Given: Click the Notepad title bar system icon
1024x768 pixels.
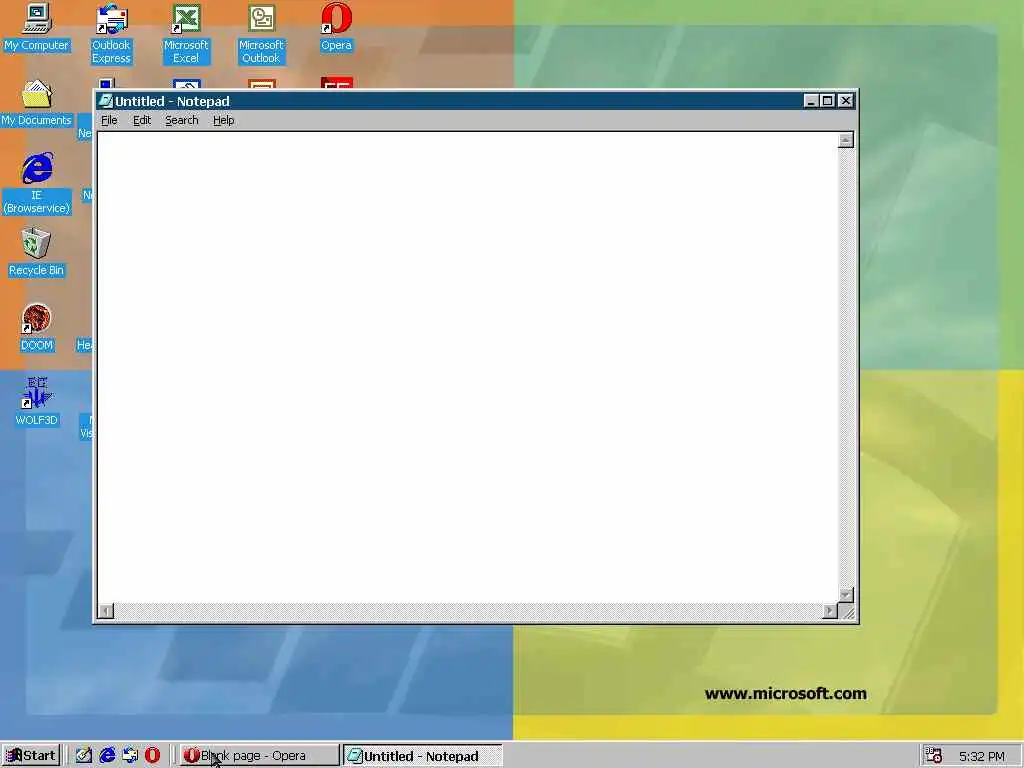Looking at the screenshot, I should (x=105, y=101).
